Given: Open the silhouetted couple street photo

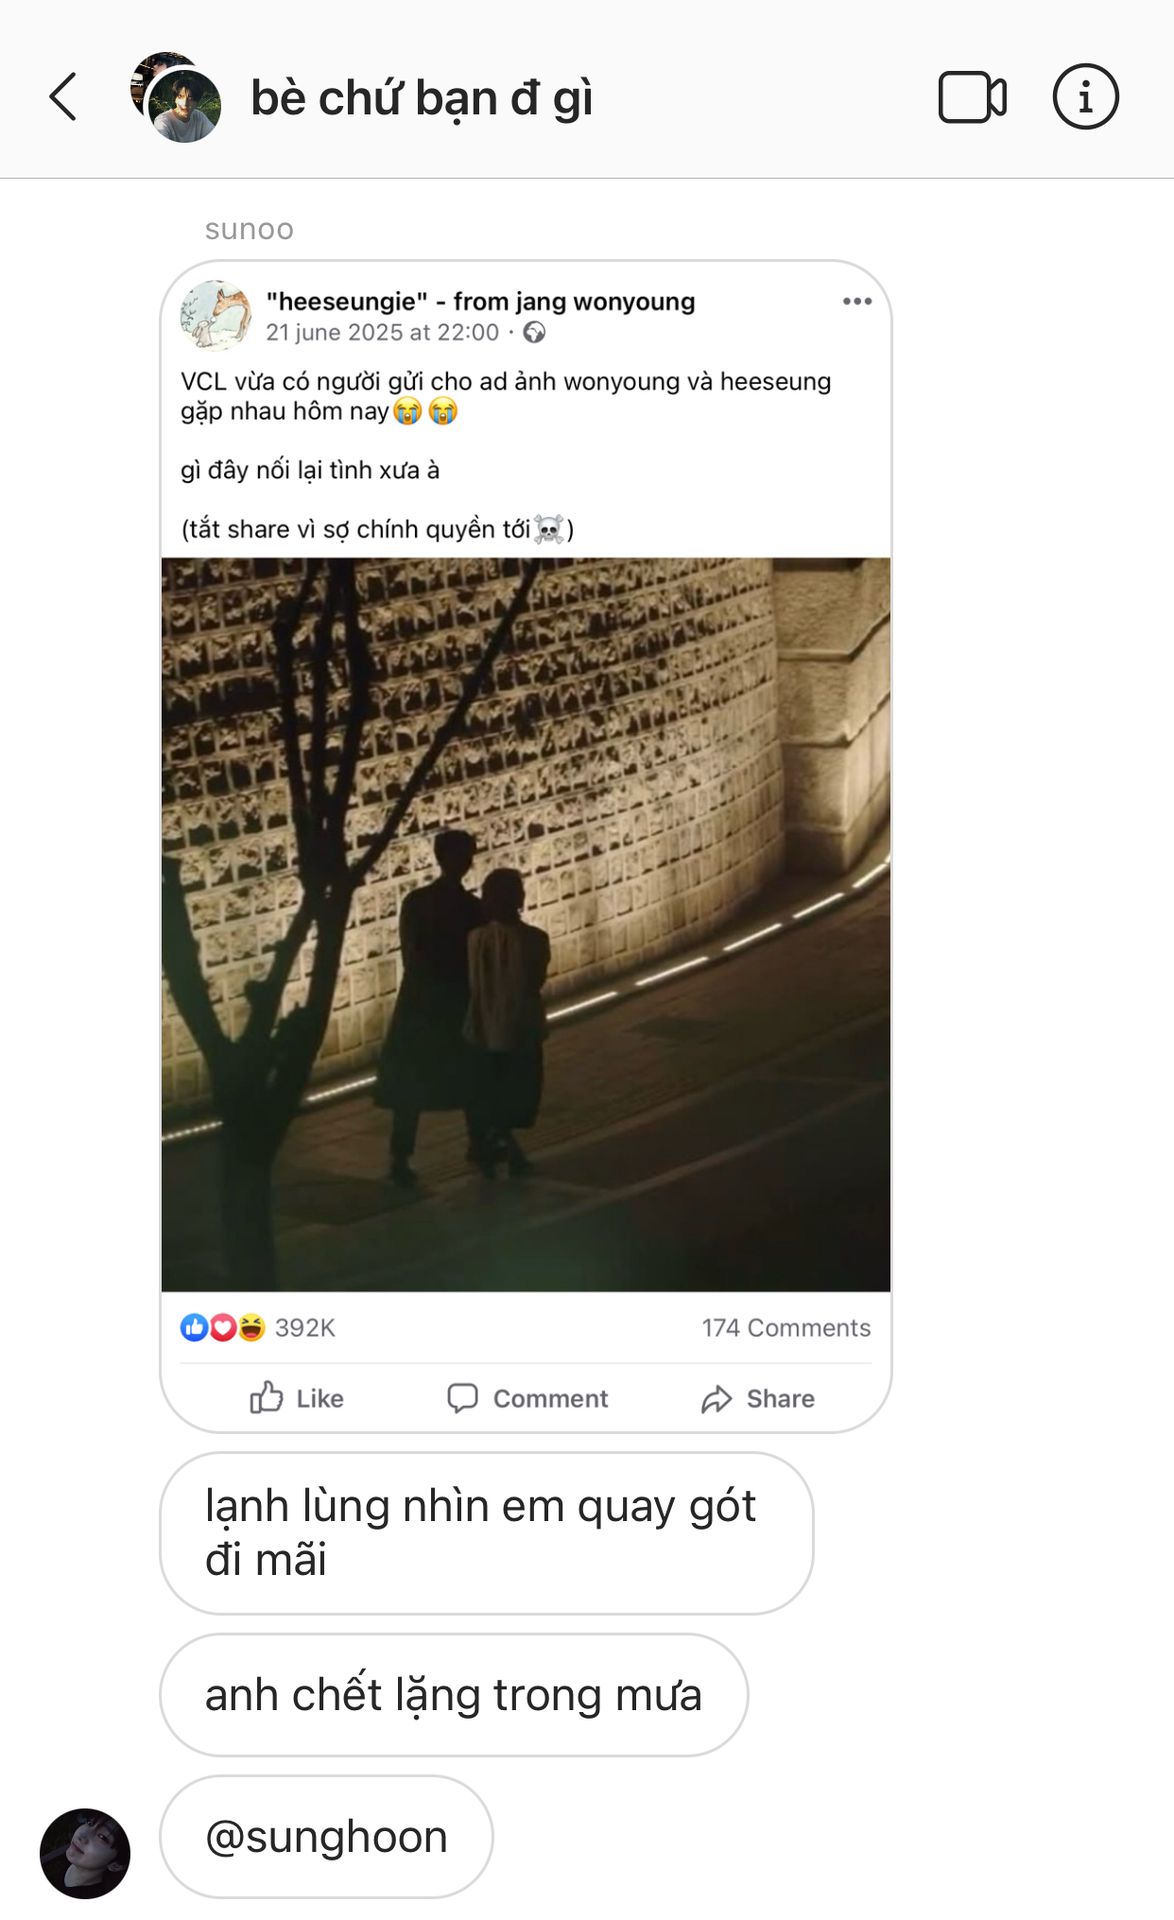Looking at the screenshot, I should [526, 924].
